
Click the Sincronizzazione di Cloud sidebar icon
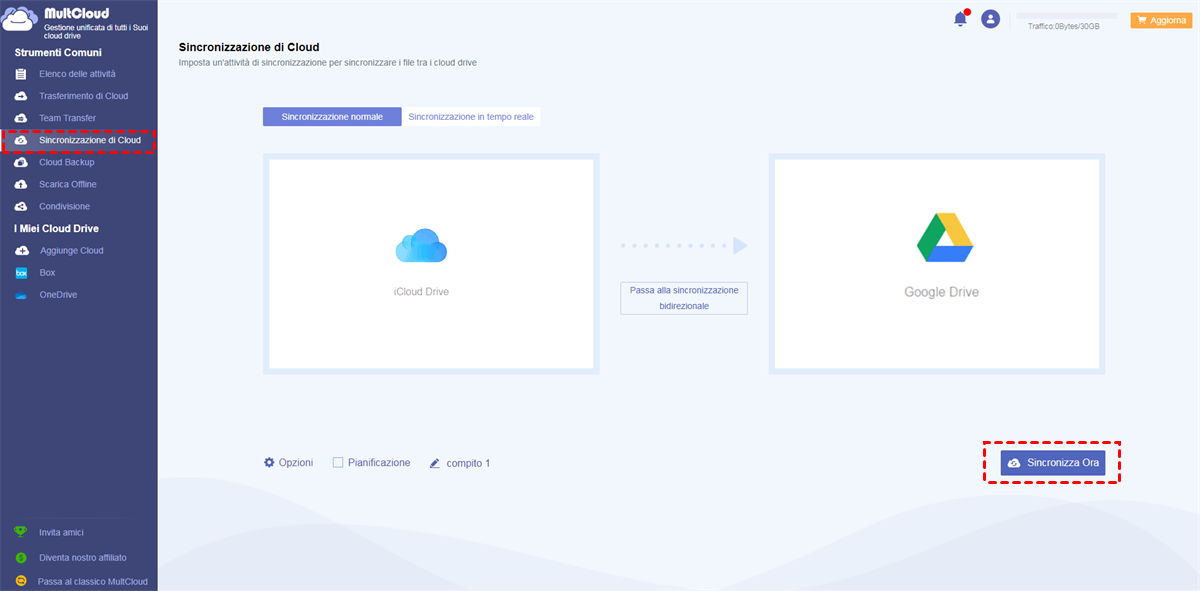click(x=21, y=140)
